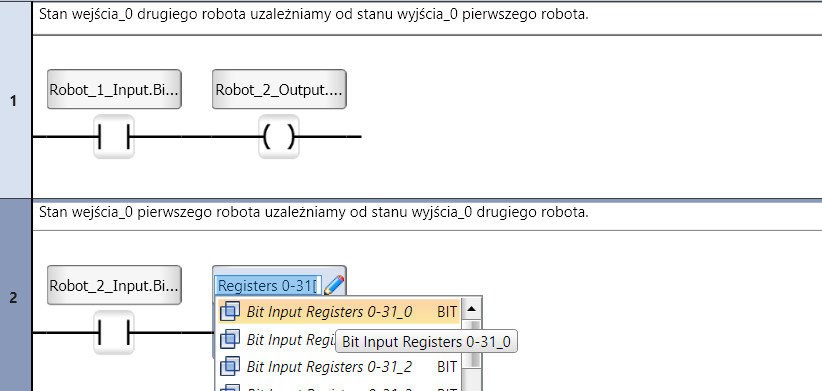Click the pencil edit icon beside Registers field
This screenshot has width=822, height=391.
[333, 286]
